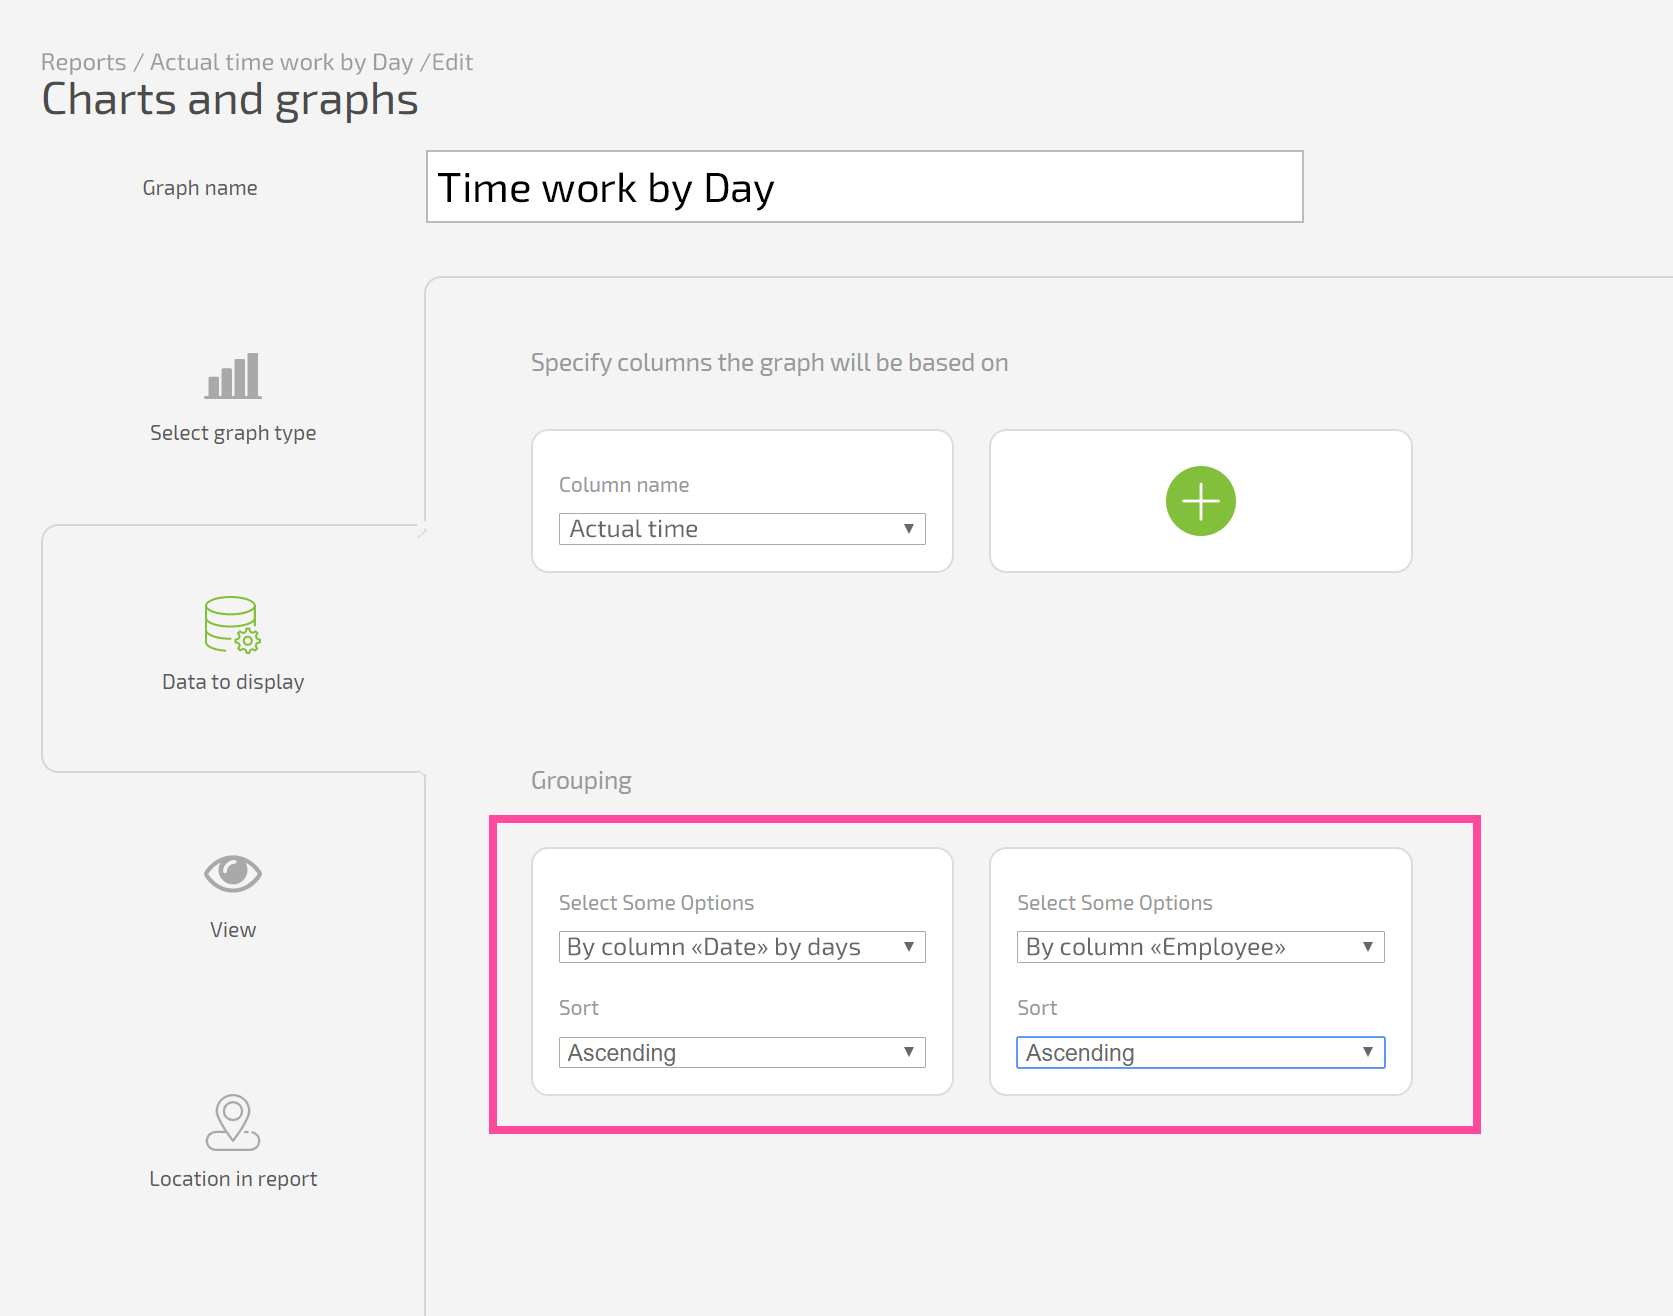Click Select Some Options label above Date dropdown

[x=656, y=903]
